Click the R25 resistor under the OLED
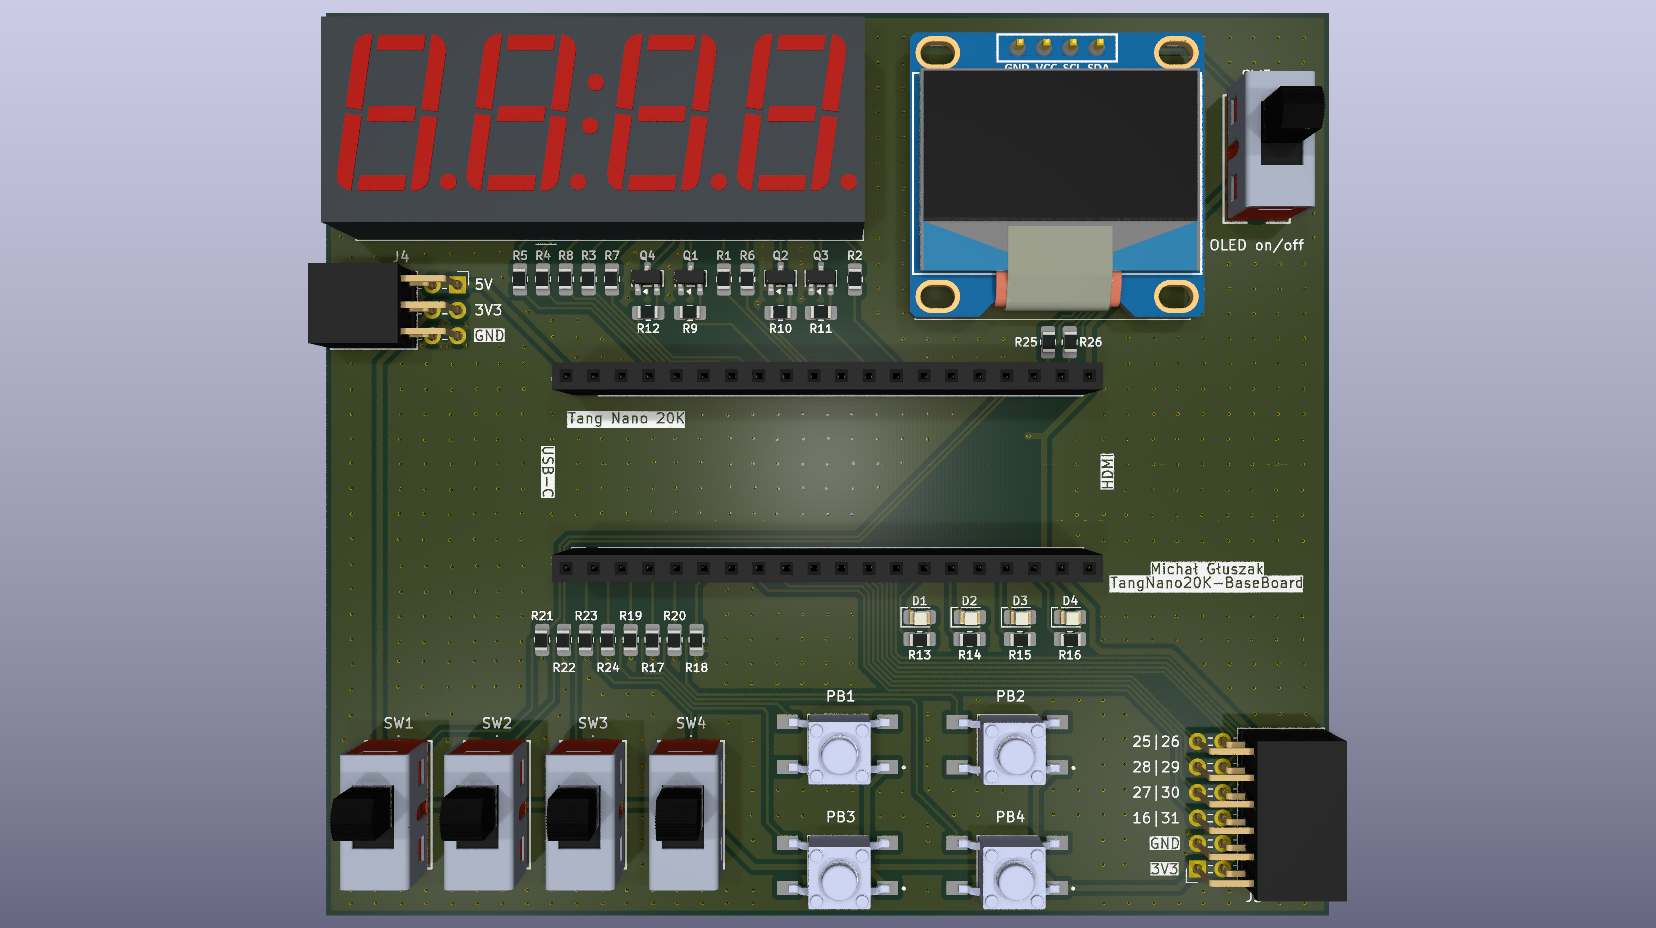The height and width of the screenshot is (928, 1656). [1048, 342]
